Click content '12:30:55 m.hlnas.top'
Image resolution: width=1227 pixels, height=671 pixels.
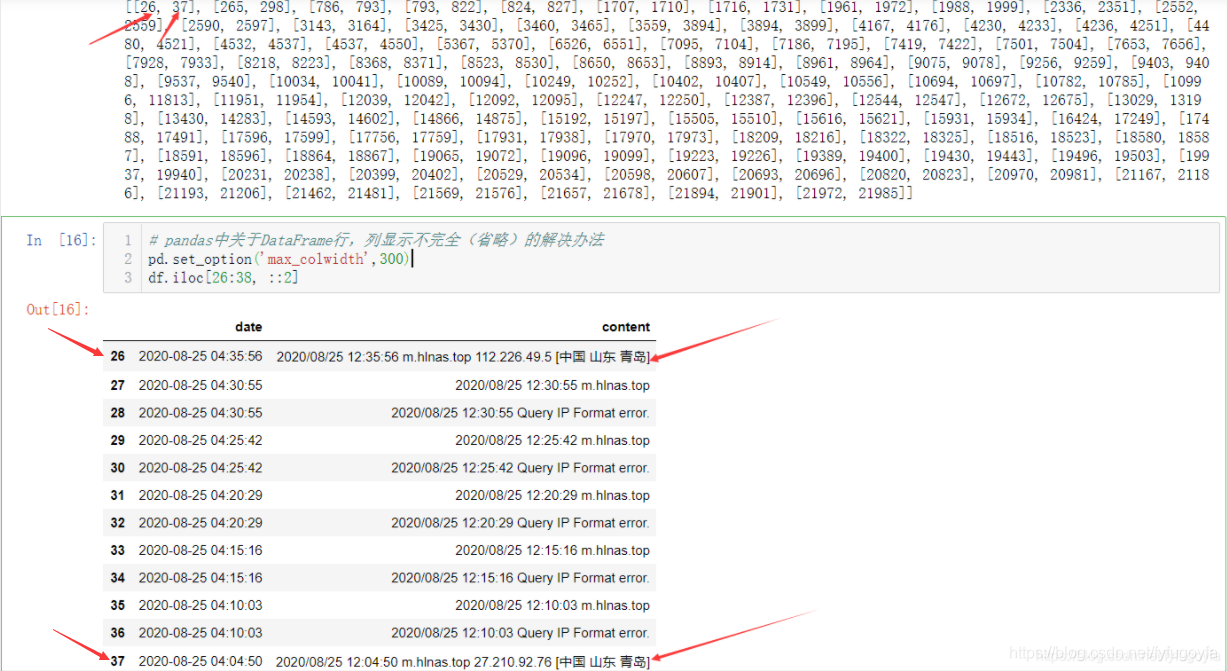click(552, 385)
